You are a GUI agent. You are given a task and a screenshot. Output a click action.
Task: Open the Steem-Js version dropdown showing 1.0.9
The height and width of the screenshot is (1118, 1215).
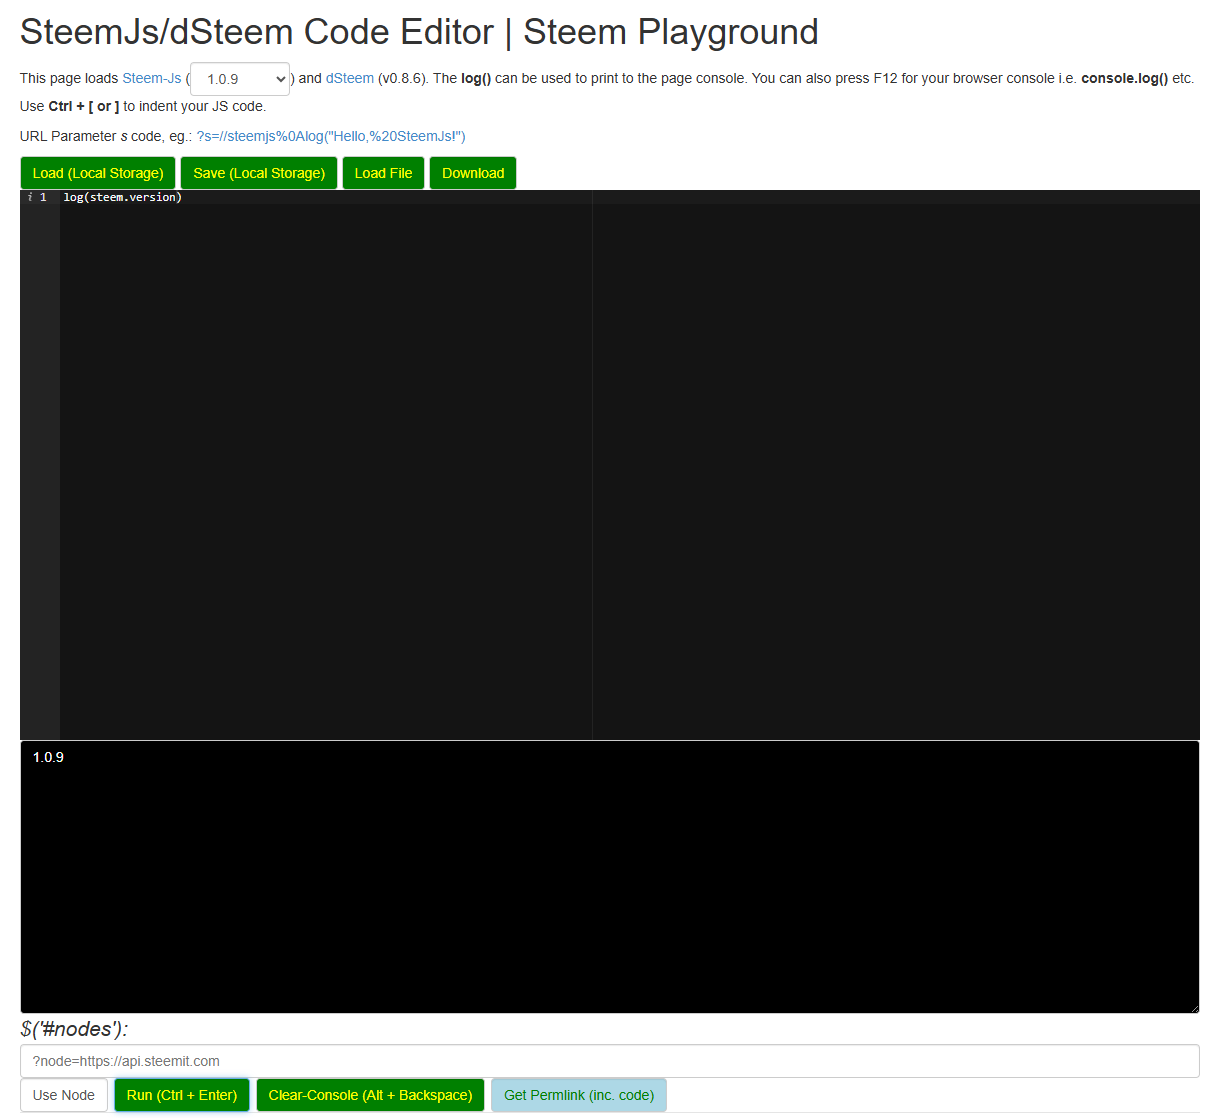tap(240, 79)
